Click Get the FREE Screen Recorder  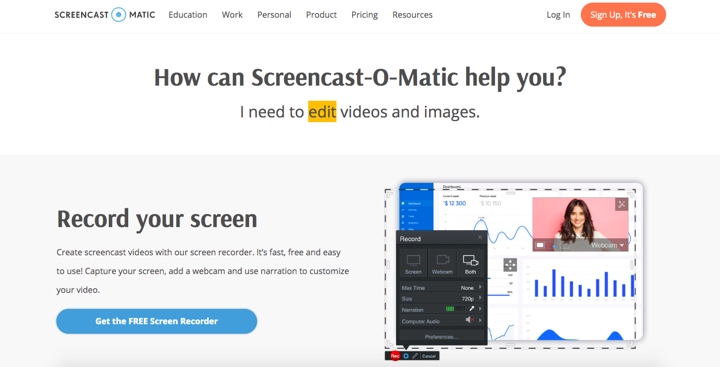[x=157, y=321]
